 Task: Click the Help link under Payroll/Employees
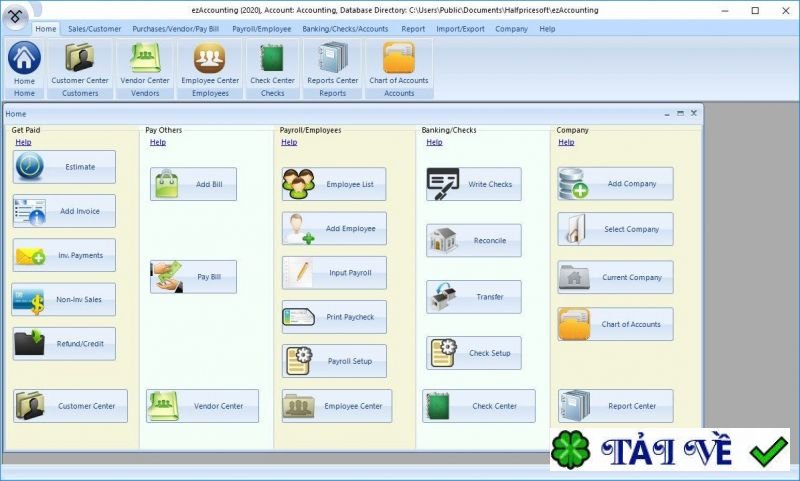coord(289,142)
